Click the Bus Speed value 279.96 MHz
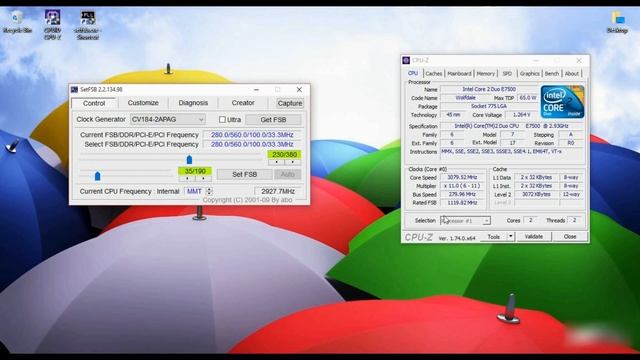Screen dimensions: 640x360 (462, 195)
